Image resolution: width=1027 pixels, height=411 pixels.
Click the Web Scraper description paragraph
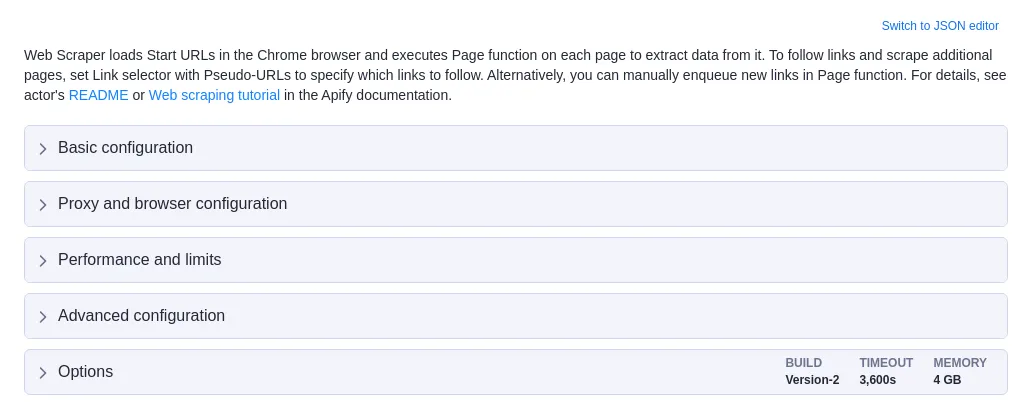(515, 75)
